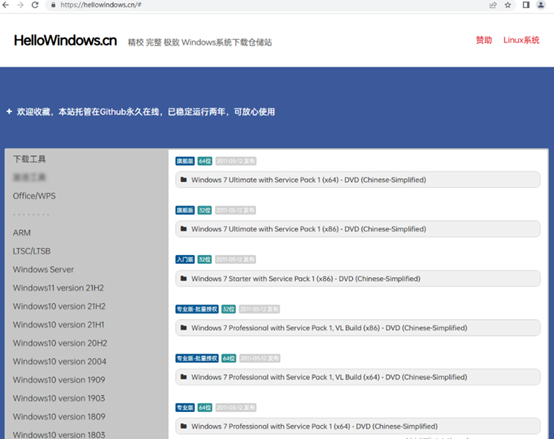Click 64位 tag above Ultimate (x64) entry
This screenshot has height=439, width=554.
click(x=205, y=161)
